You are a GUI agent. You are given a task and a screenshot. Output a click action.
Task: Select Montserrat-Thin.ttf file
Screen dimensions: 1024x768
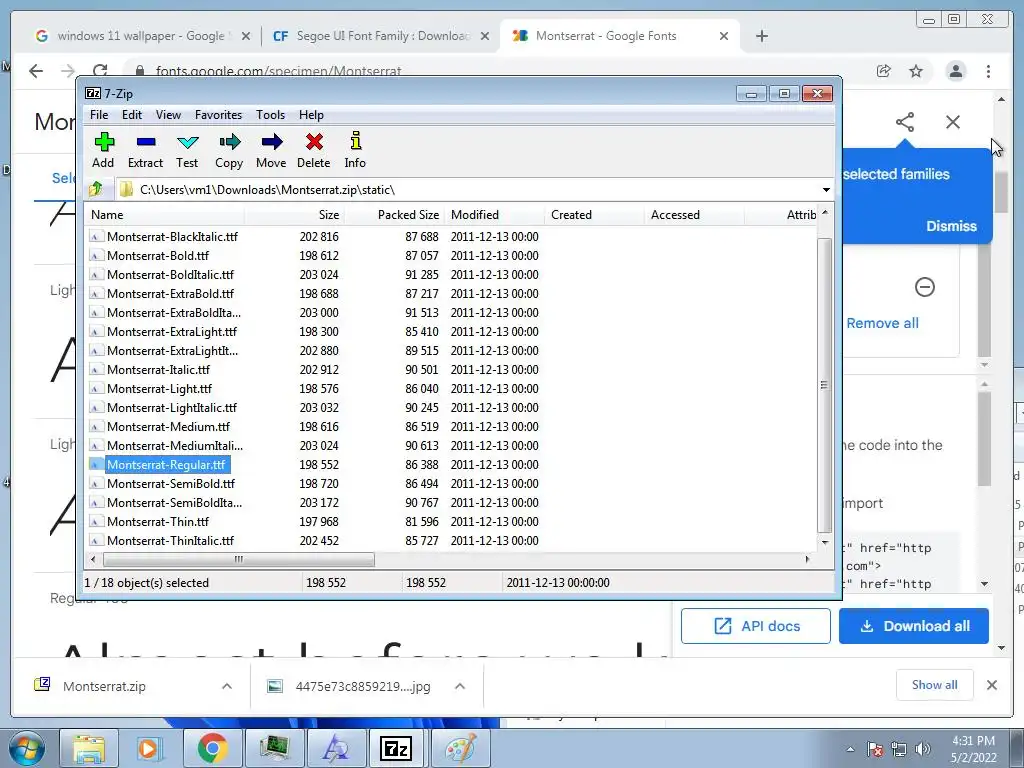click(158, 522)
